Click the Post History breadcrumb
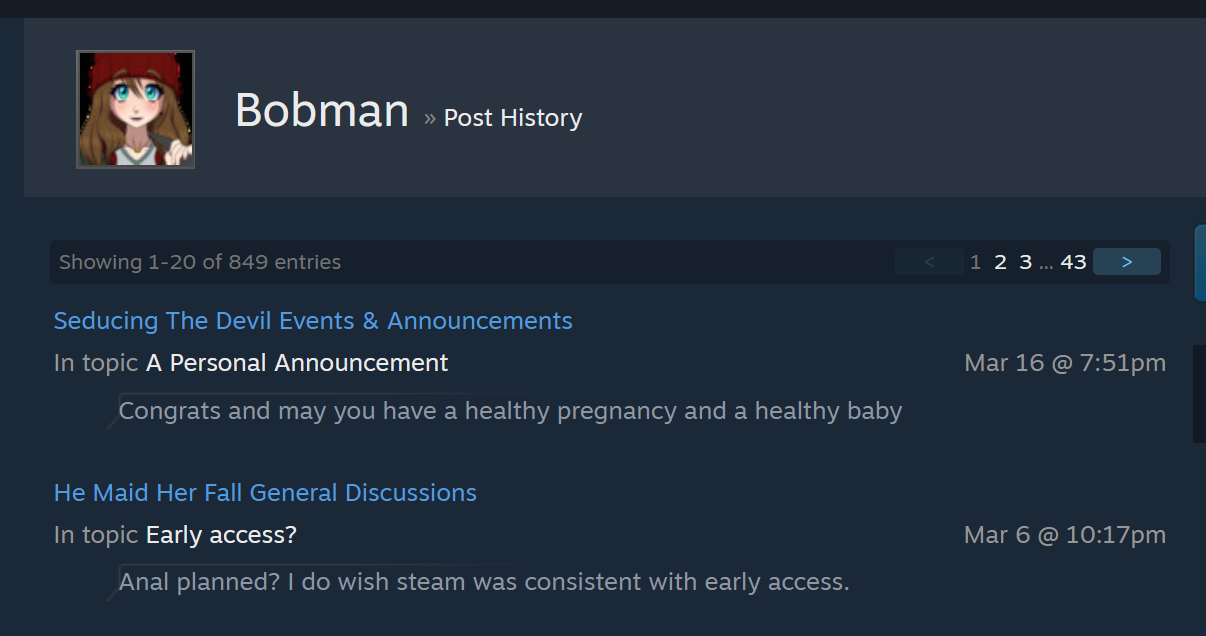This screenshot has height=636, width=1206. [x=512, y=118]
